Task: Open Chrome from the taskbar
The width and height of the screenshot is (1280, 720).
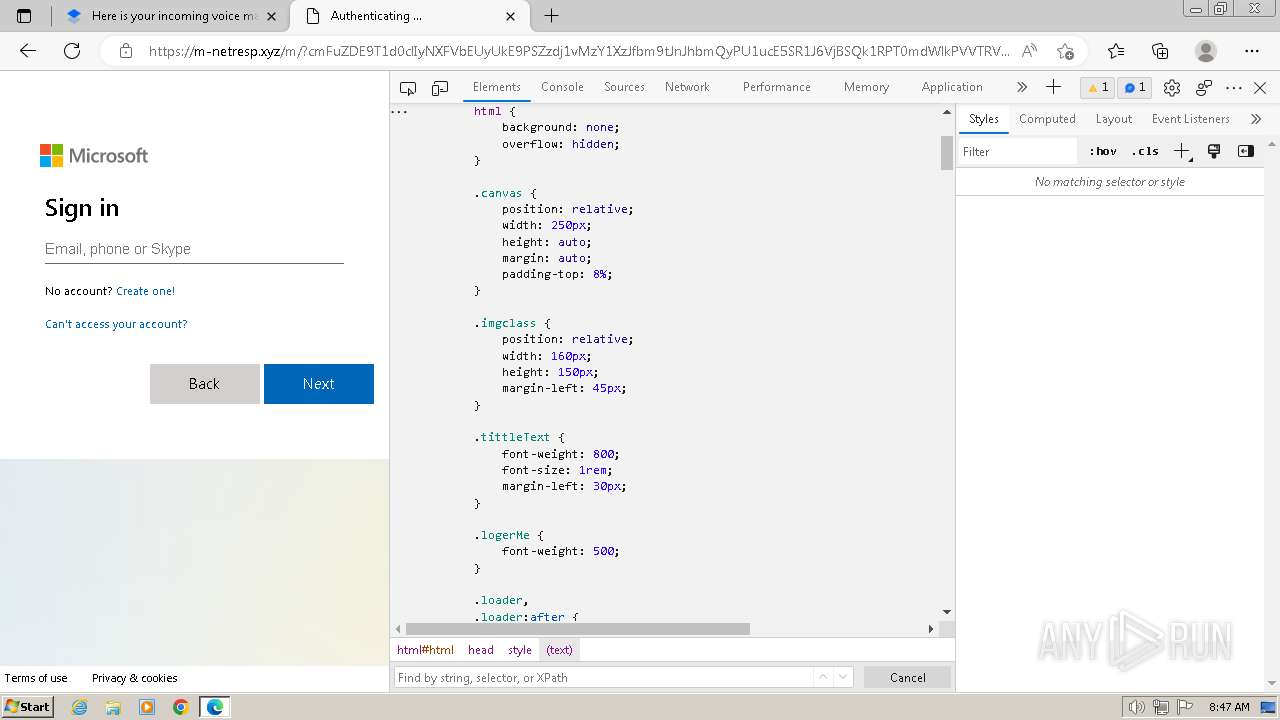Action: point(180,707)
